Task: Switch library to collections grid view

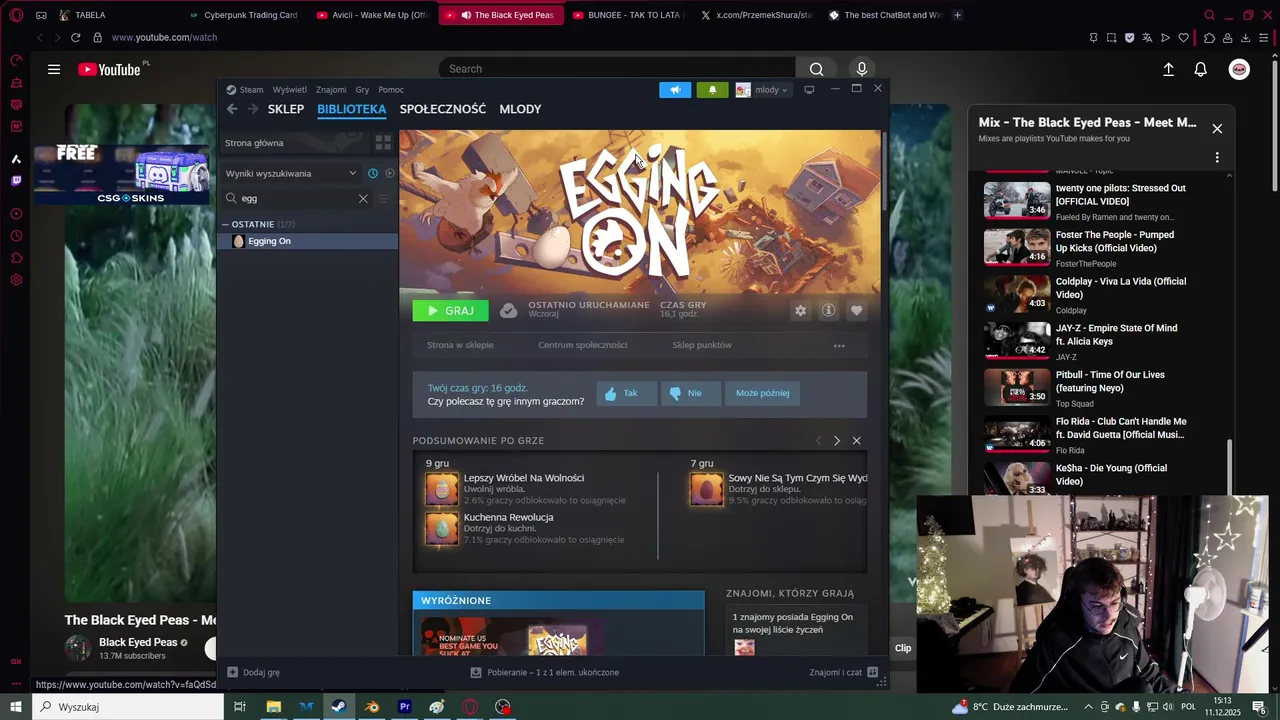Action: (383, 143)
